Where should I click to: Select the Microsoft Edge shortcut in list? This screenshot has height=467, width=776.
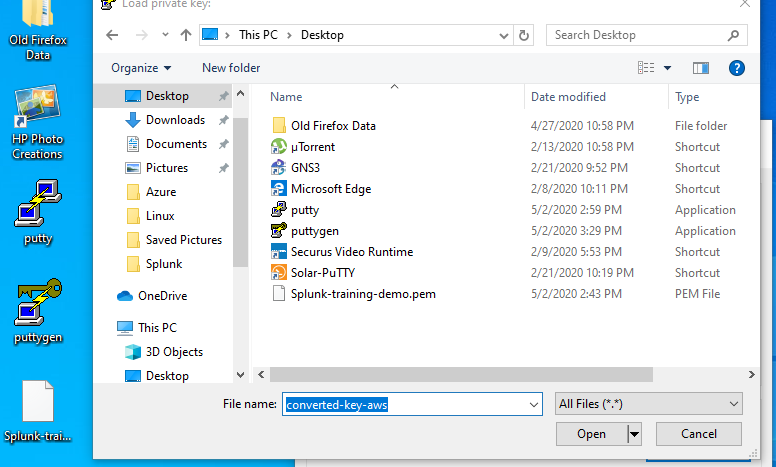(x=331, y=189)
